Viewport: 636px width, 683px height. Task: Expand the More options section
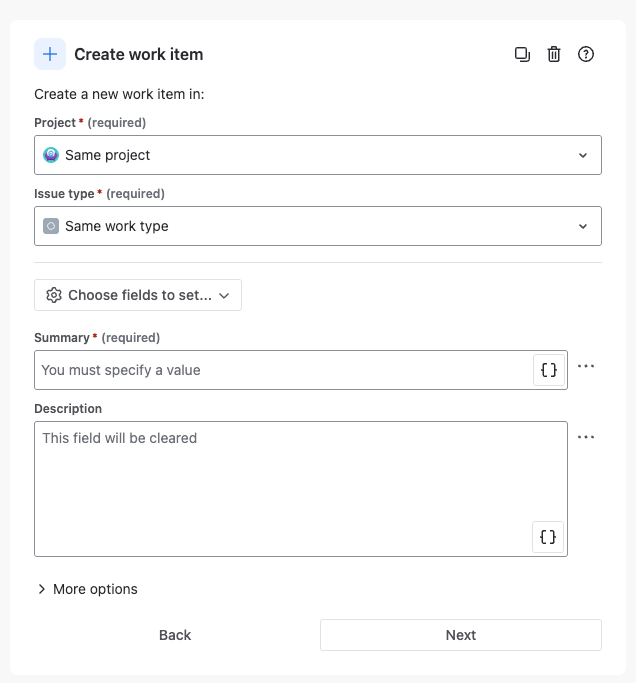tap(88, 589)
